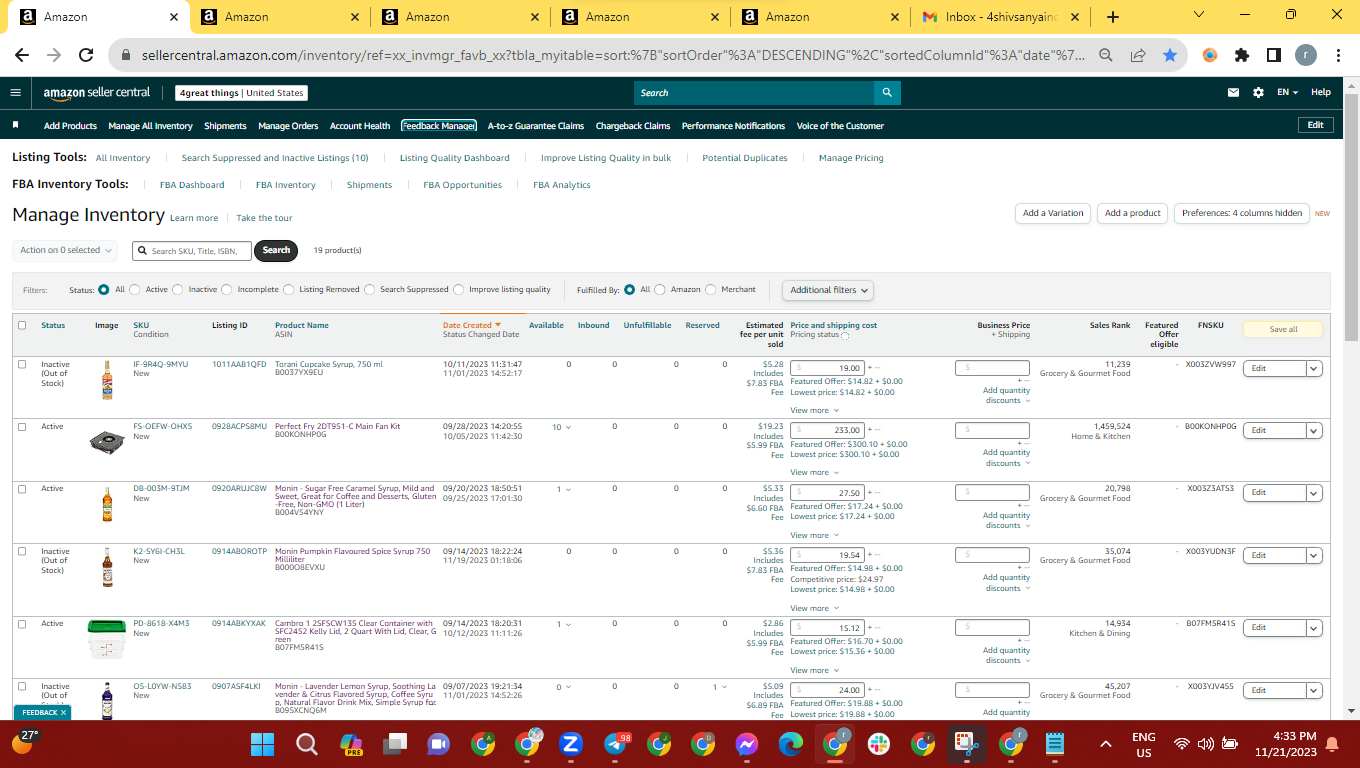Expand Add quantity discounts for Perfect Fry Fan Kit
The height and width of the screenshot is (768, 1360).
(1006, 458)
